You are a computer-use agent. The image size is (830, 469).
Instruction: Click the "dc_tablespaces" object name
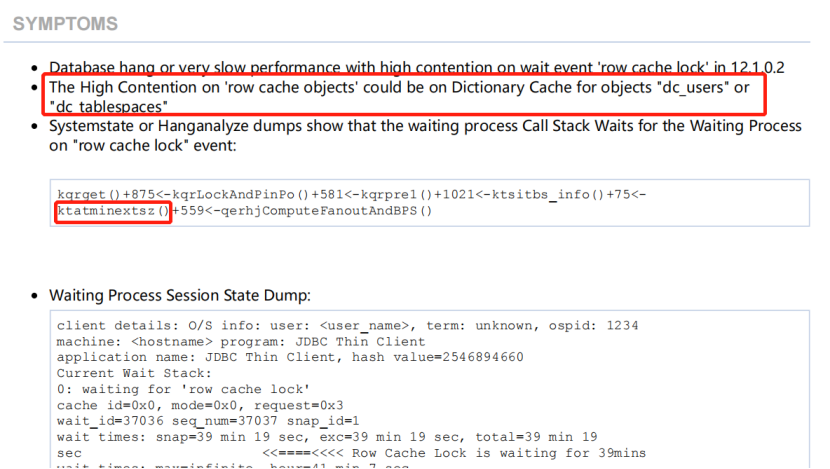pos(108,106)
